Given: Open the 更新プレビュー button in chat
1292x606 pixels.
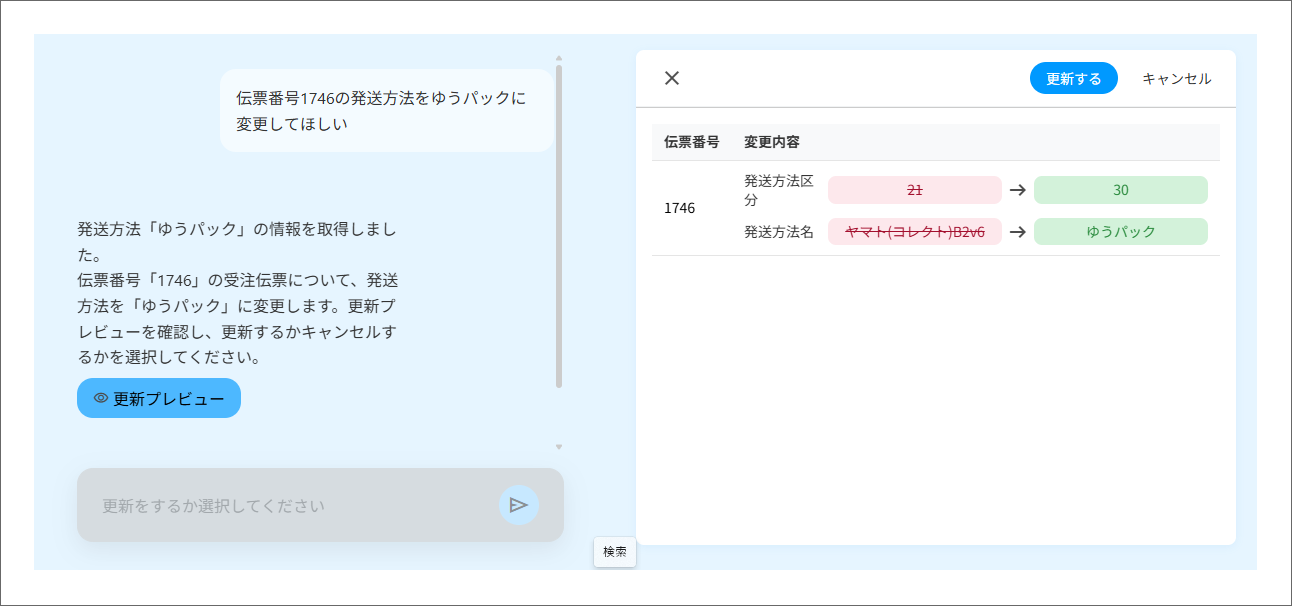Looking at the screenshot, I should point(159,398).
